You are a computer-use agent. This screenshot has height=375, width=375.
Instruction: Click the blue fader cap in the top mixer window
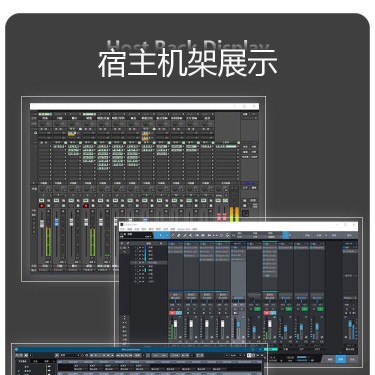tap(56, 222)
